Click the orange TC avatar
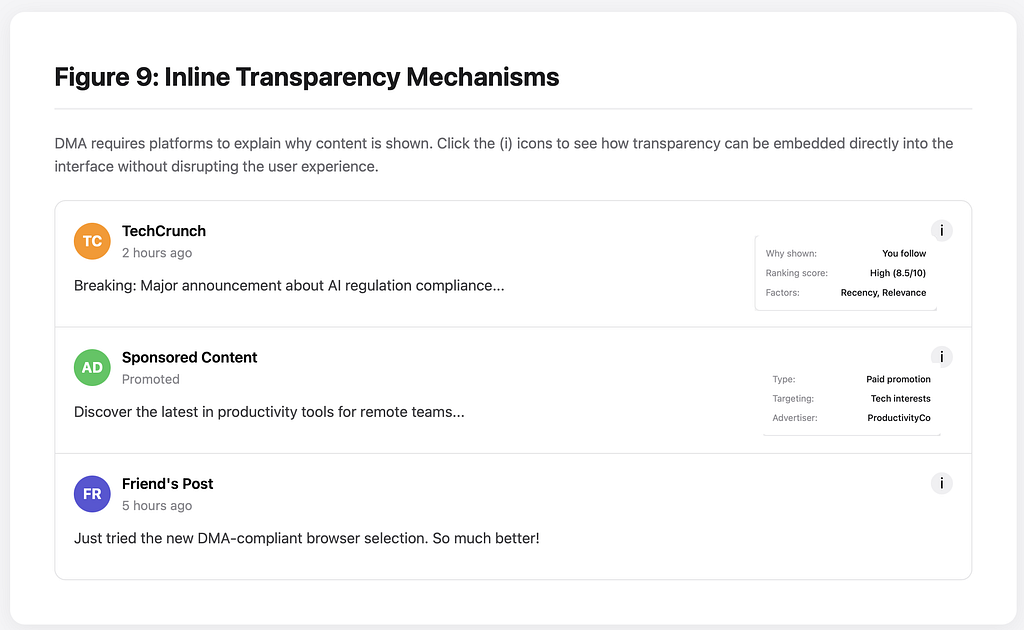Viewport: 1024px width, 630px height. (x=92, y=241)
